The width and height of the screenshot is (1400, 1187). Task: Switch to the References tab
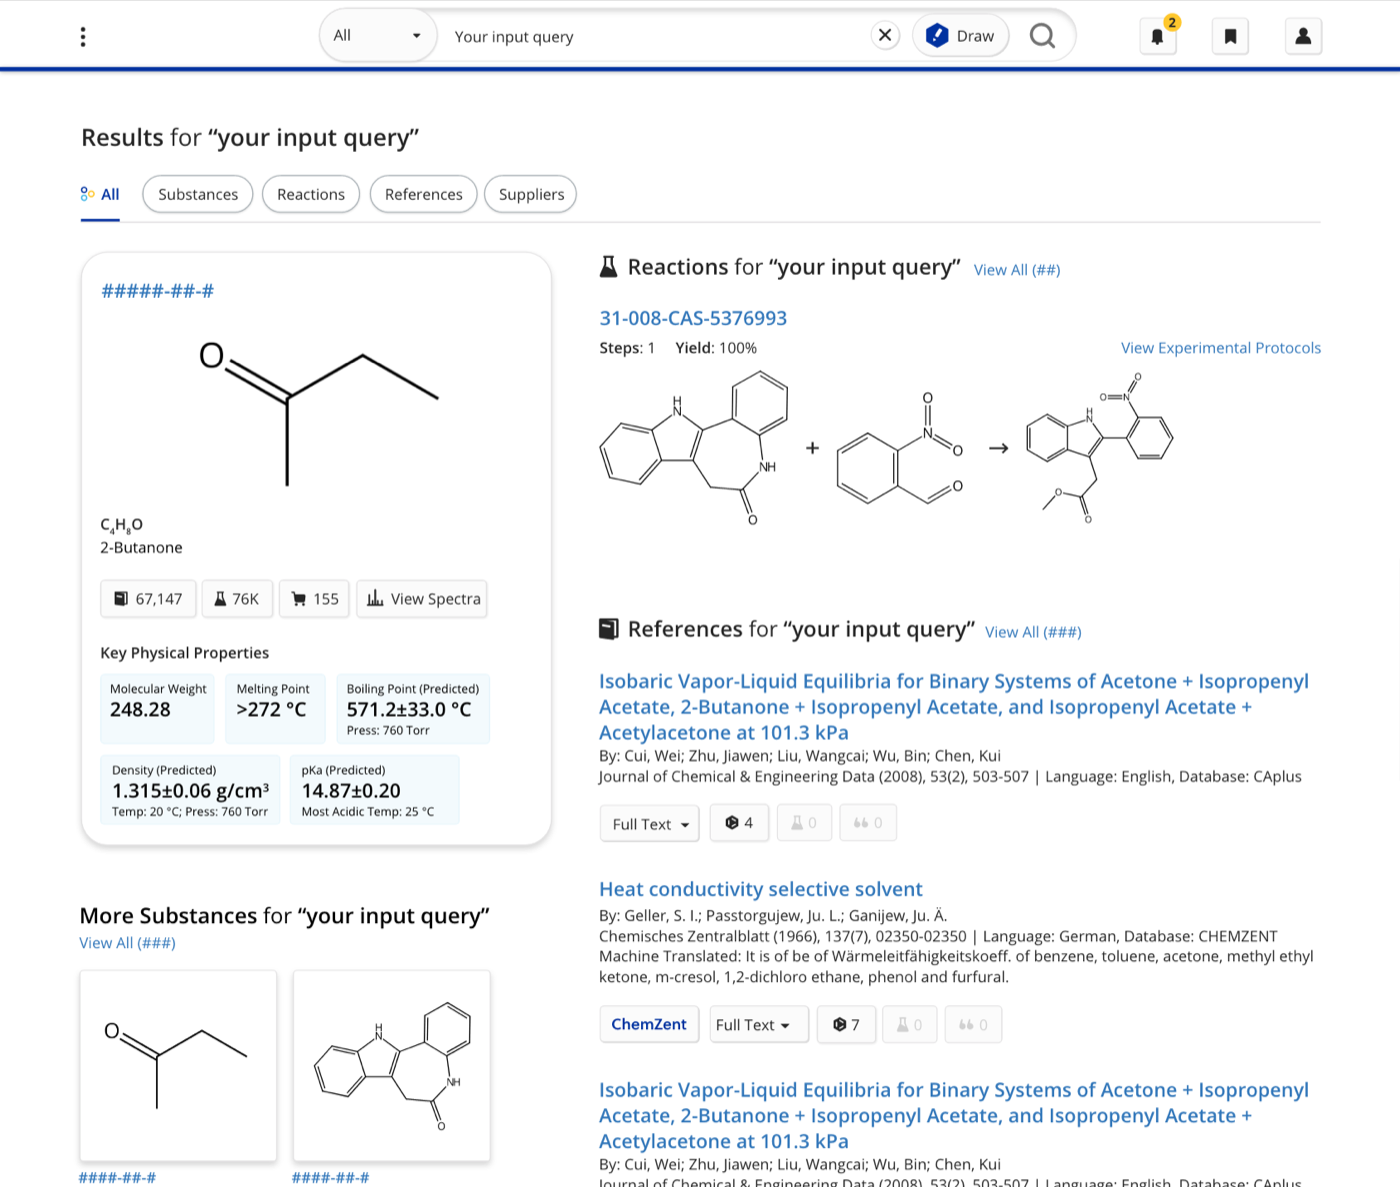click(x=424, y=194)
